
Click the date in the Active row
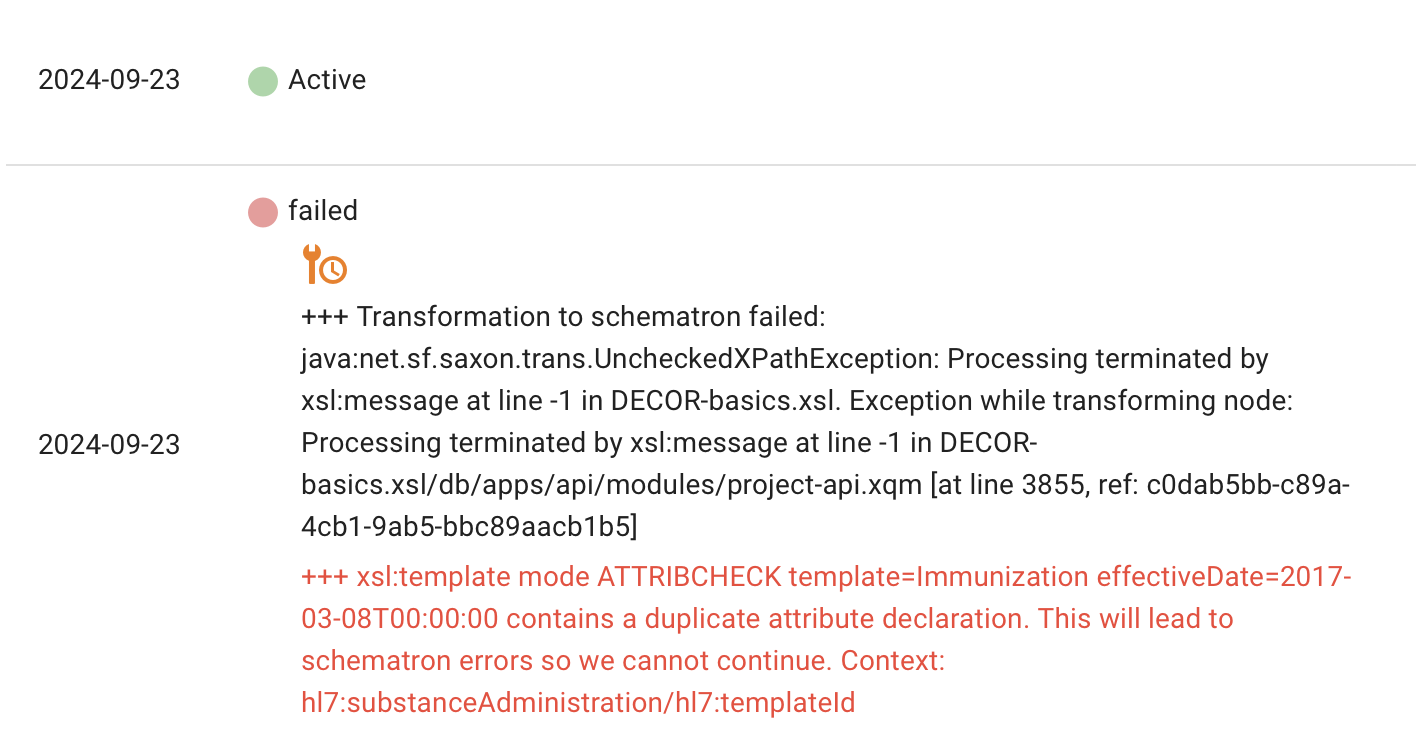point(109,80)
